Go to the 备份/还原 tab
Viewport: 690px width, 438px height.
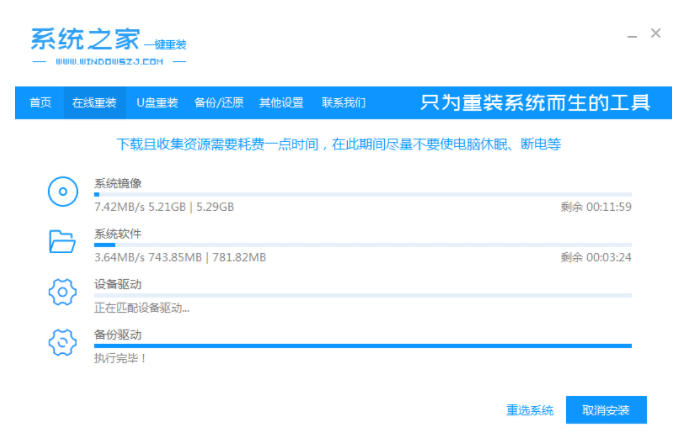219,103
